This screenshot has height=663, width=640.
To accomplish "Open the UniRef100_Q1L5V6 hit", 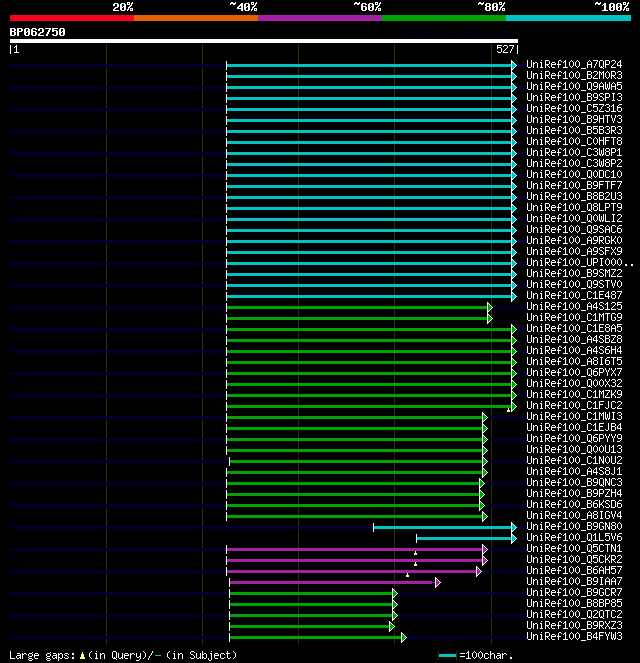I will pyautogui.click(x=574, y=537).
